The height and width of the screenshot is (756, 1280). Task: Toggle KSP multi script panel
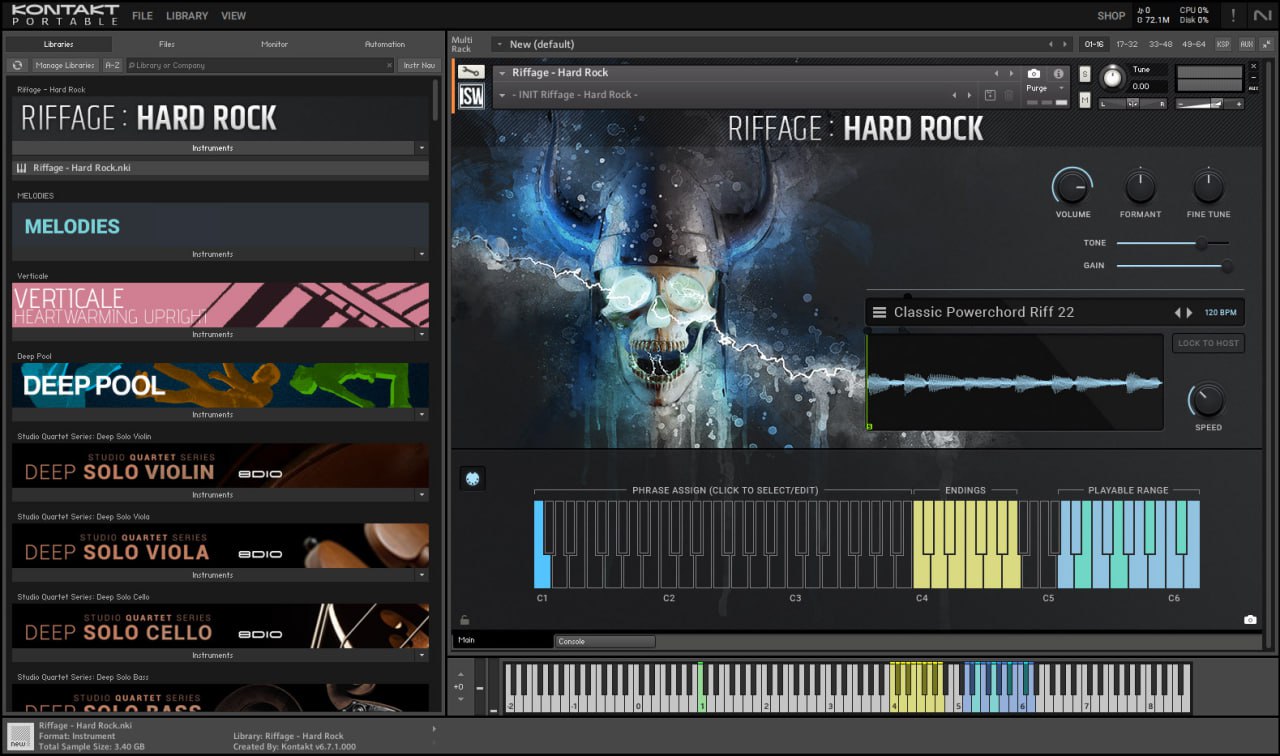point(1223,44)
